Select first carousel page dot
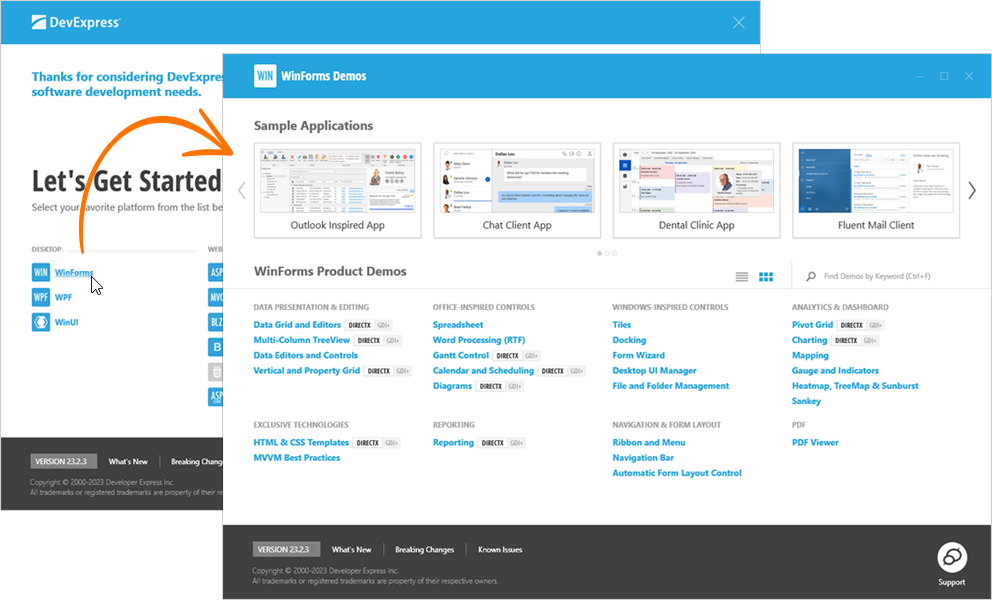The width and height of the screenshot is (992, 600). click(599, 253)
